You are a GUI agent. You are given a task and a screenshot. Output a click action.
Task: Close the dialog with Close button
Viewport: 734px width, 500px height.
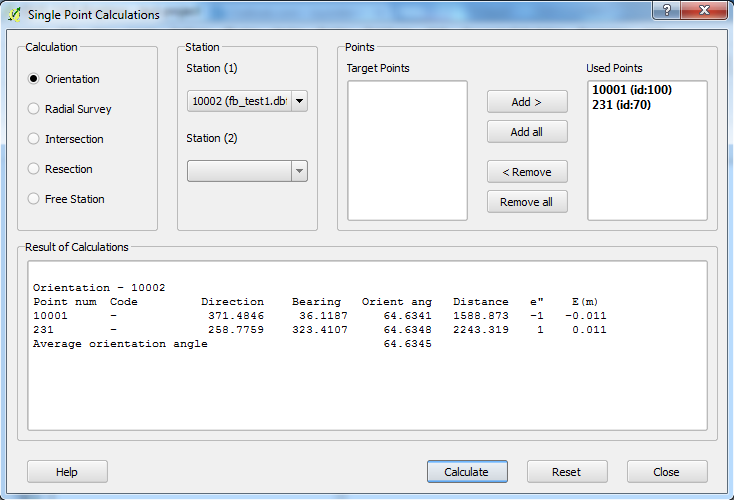coord(667,472)
